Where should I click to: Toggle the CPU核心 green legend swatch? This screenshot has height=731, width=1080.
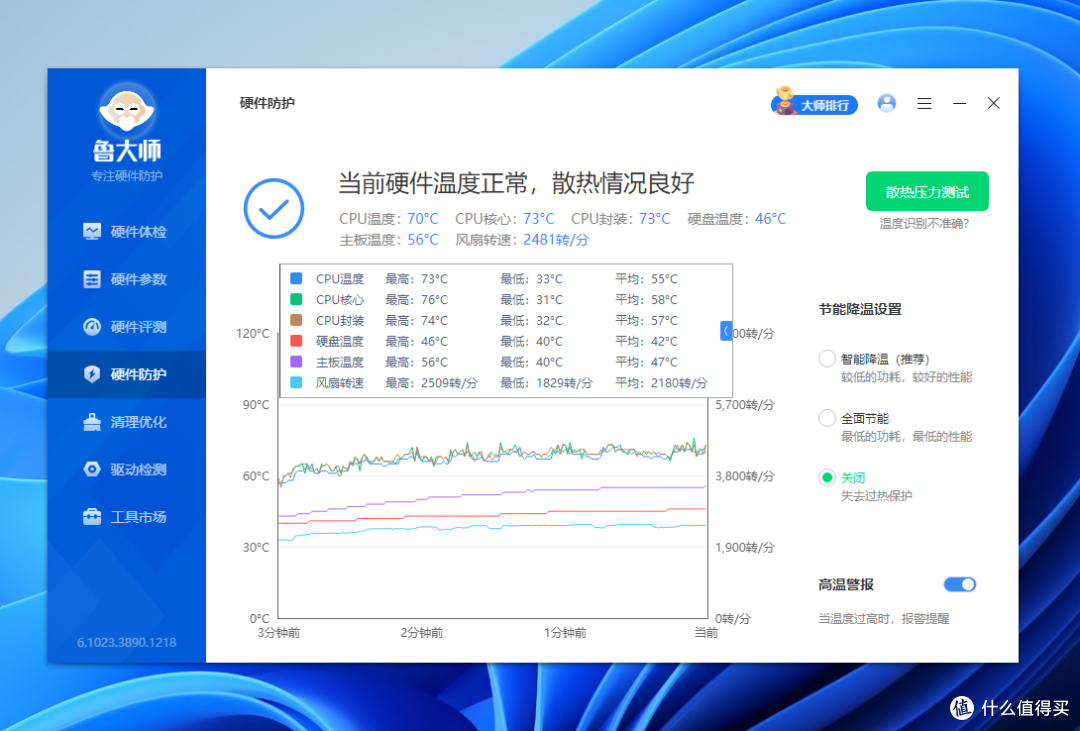(296, 299)
